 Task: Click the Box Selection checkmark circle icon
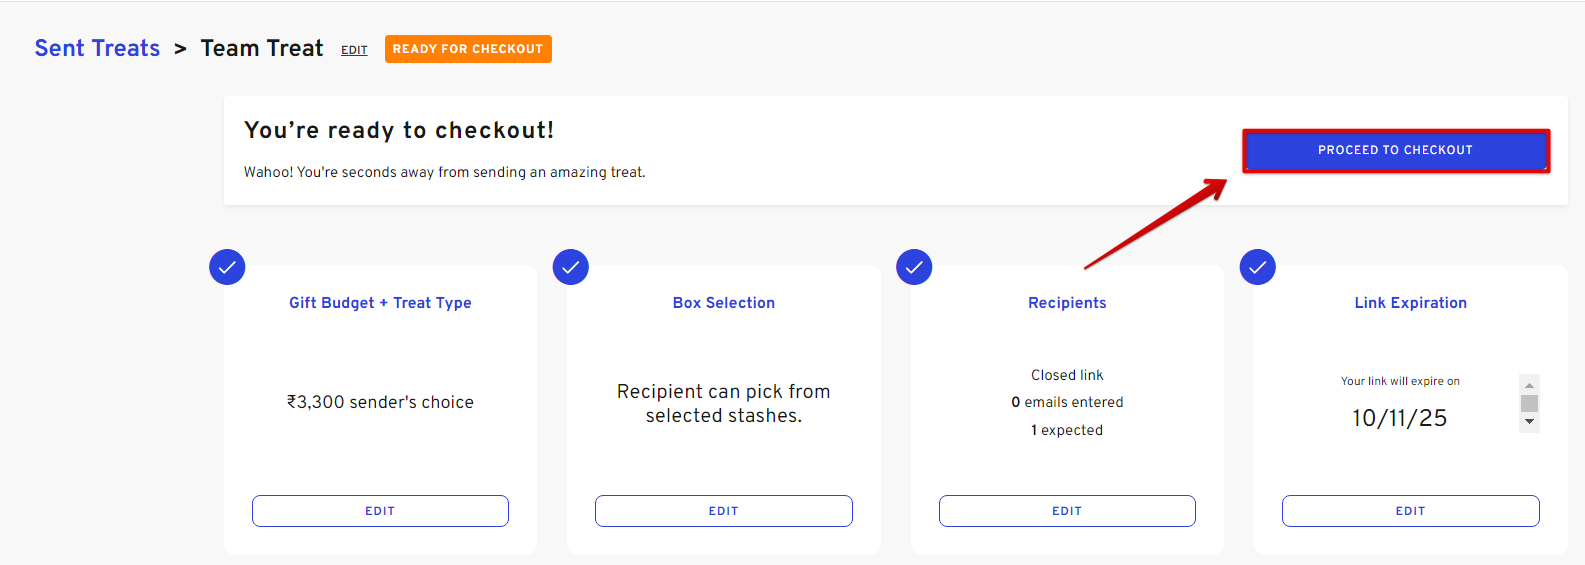click(x=571, y=267)
